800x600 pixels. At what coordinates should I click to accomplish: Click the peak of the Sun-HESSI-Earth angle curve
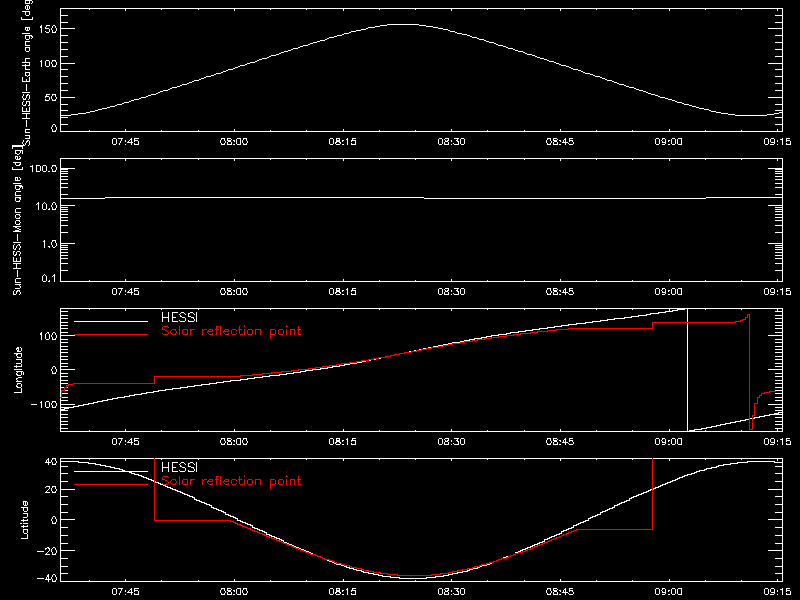click(403, 24)
